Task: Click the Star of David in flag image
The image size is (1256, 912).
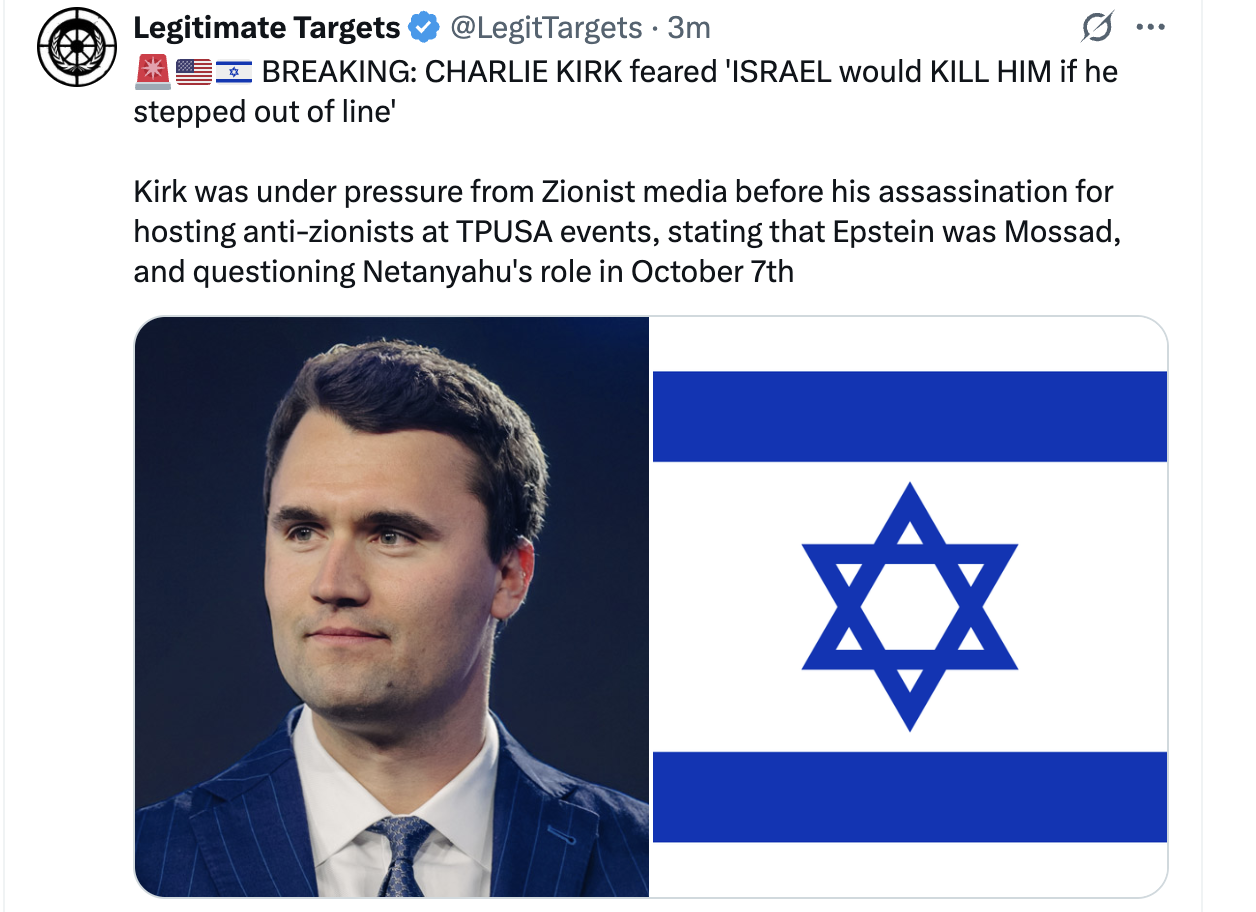Action: click(x=909, y=606)
